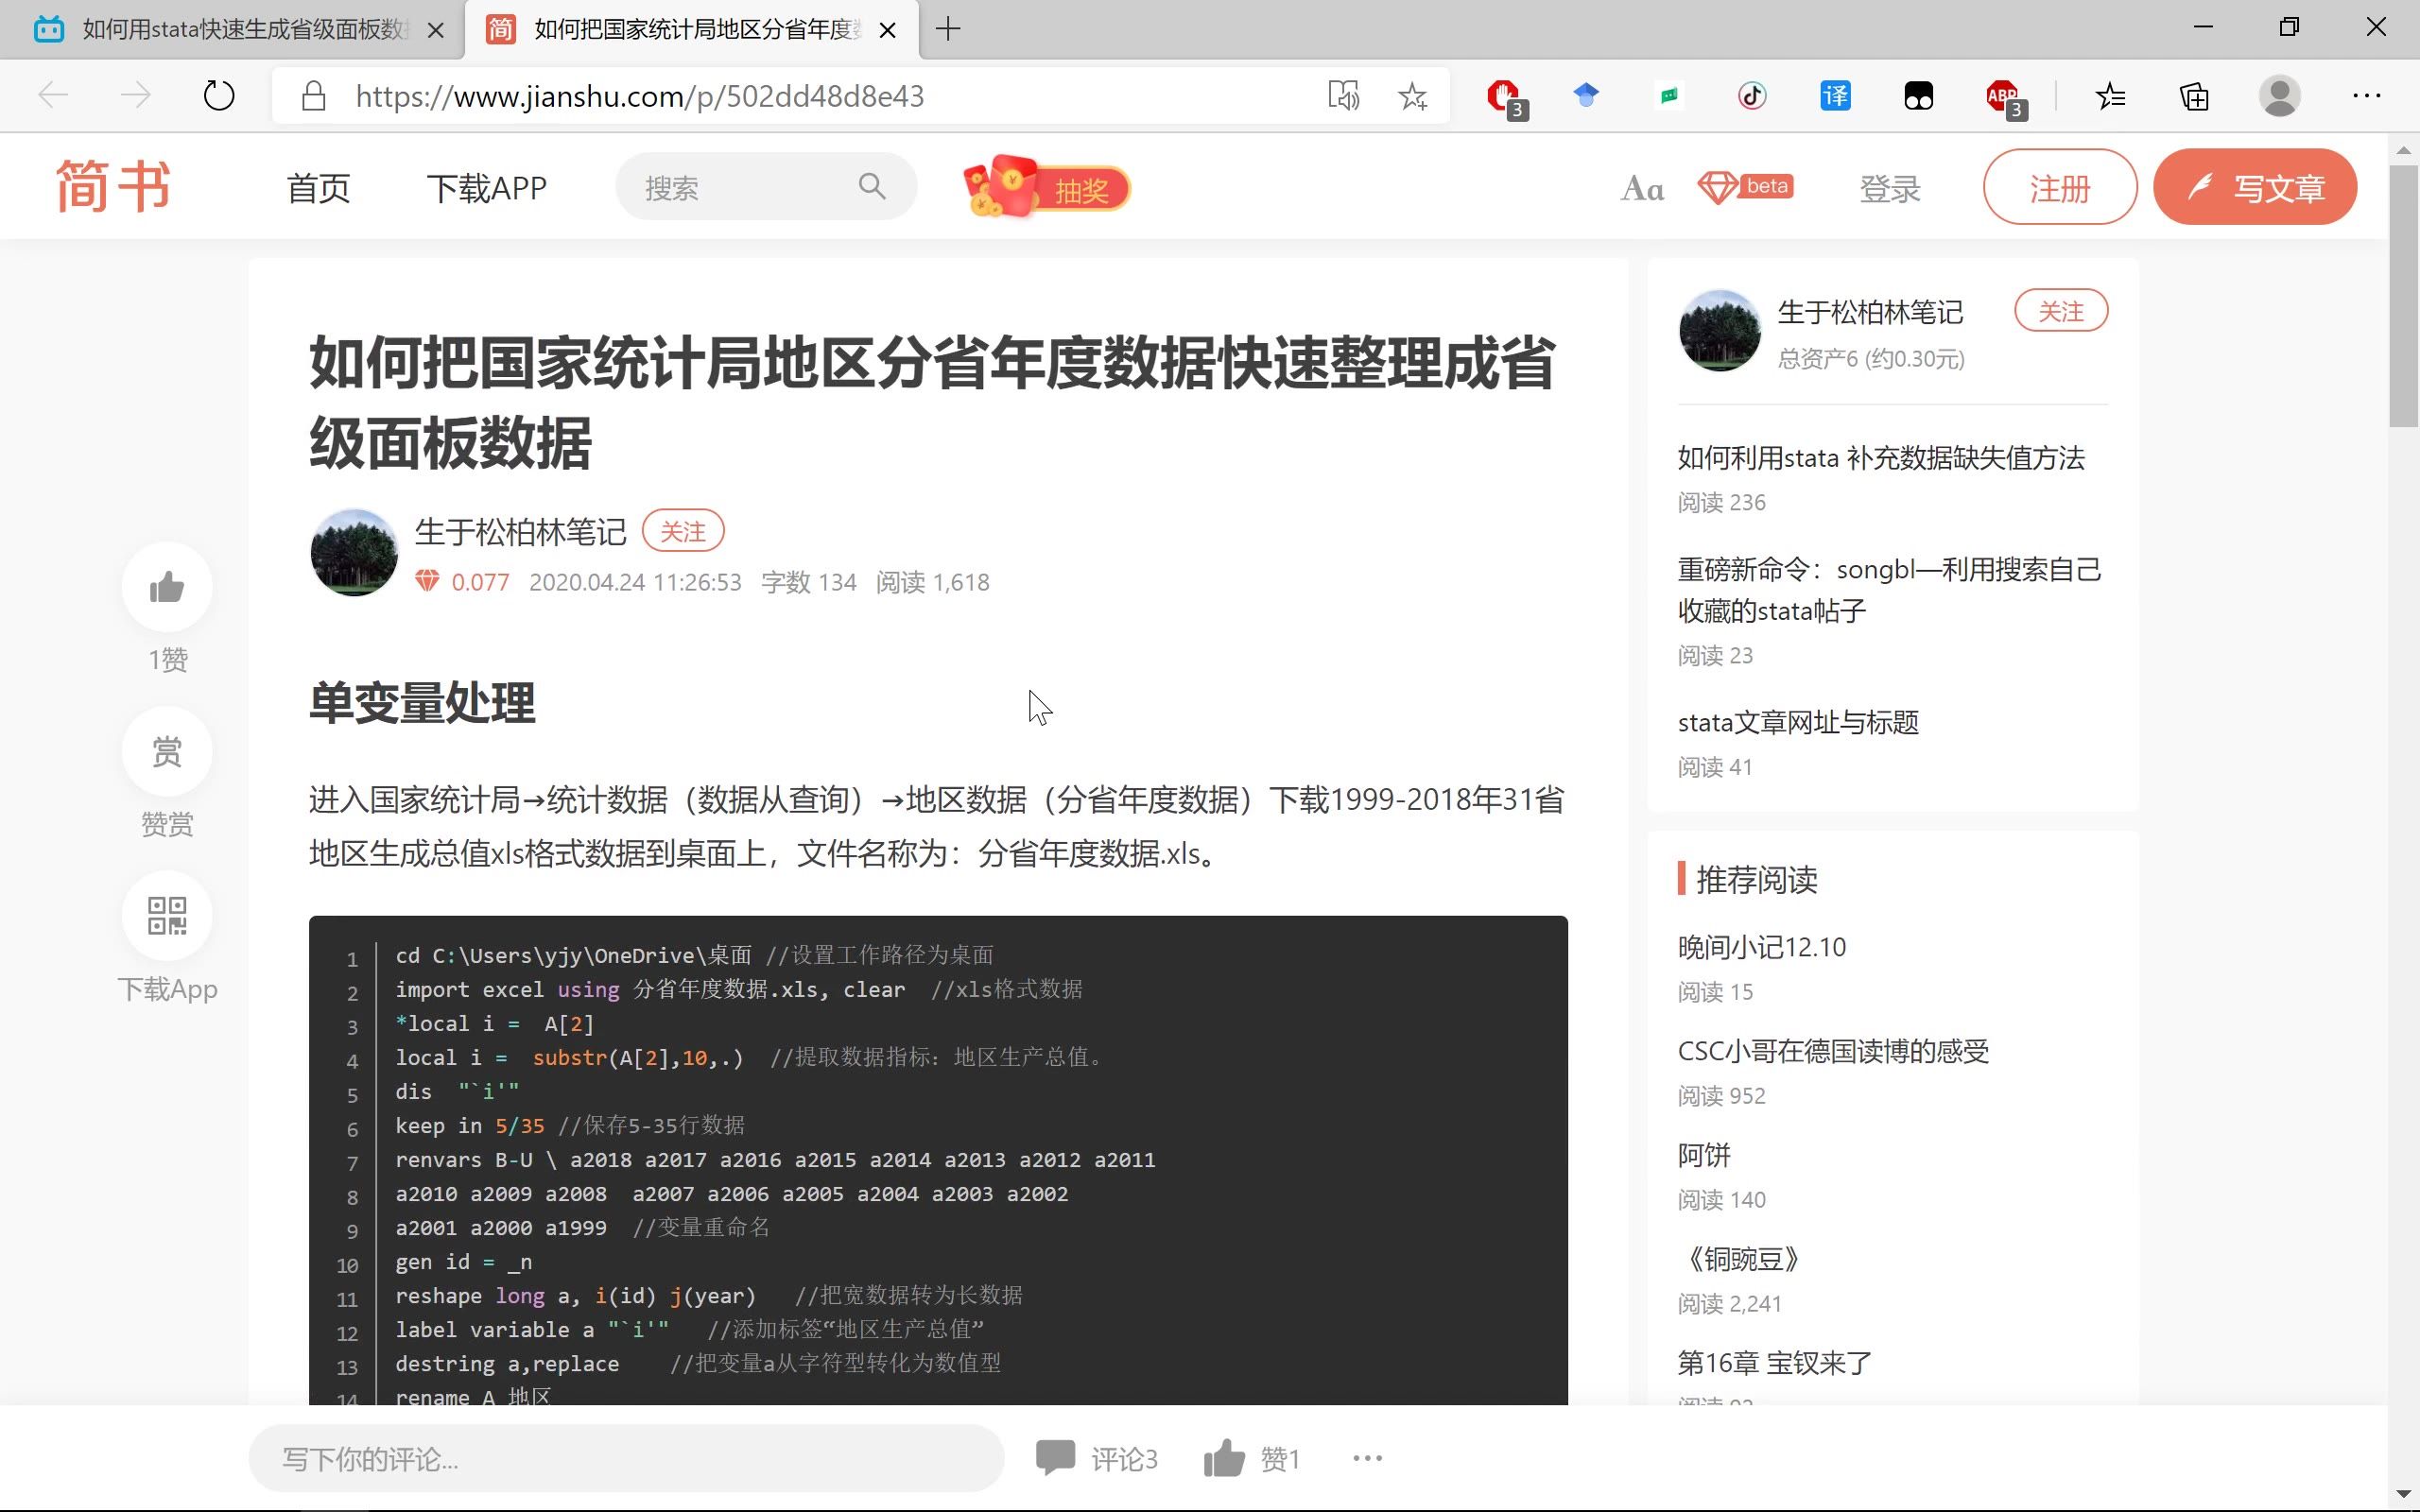The width and height of the screenshot is (2420, 1512).
Task: Click the browser read aloud icon
Action: click(1343, 96)
